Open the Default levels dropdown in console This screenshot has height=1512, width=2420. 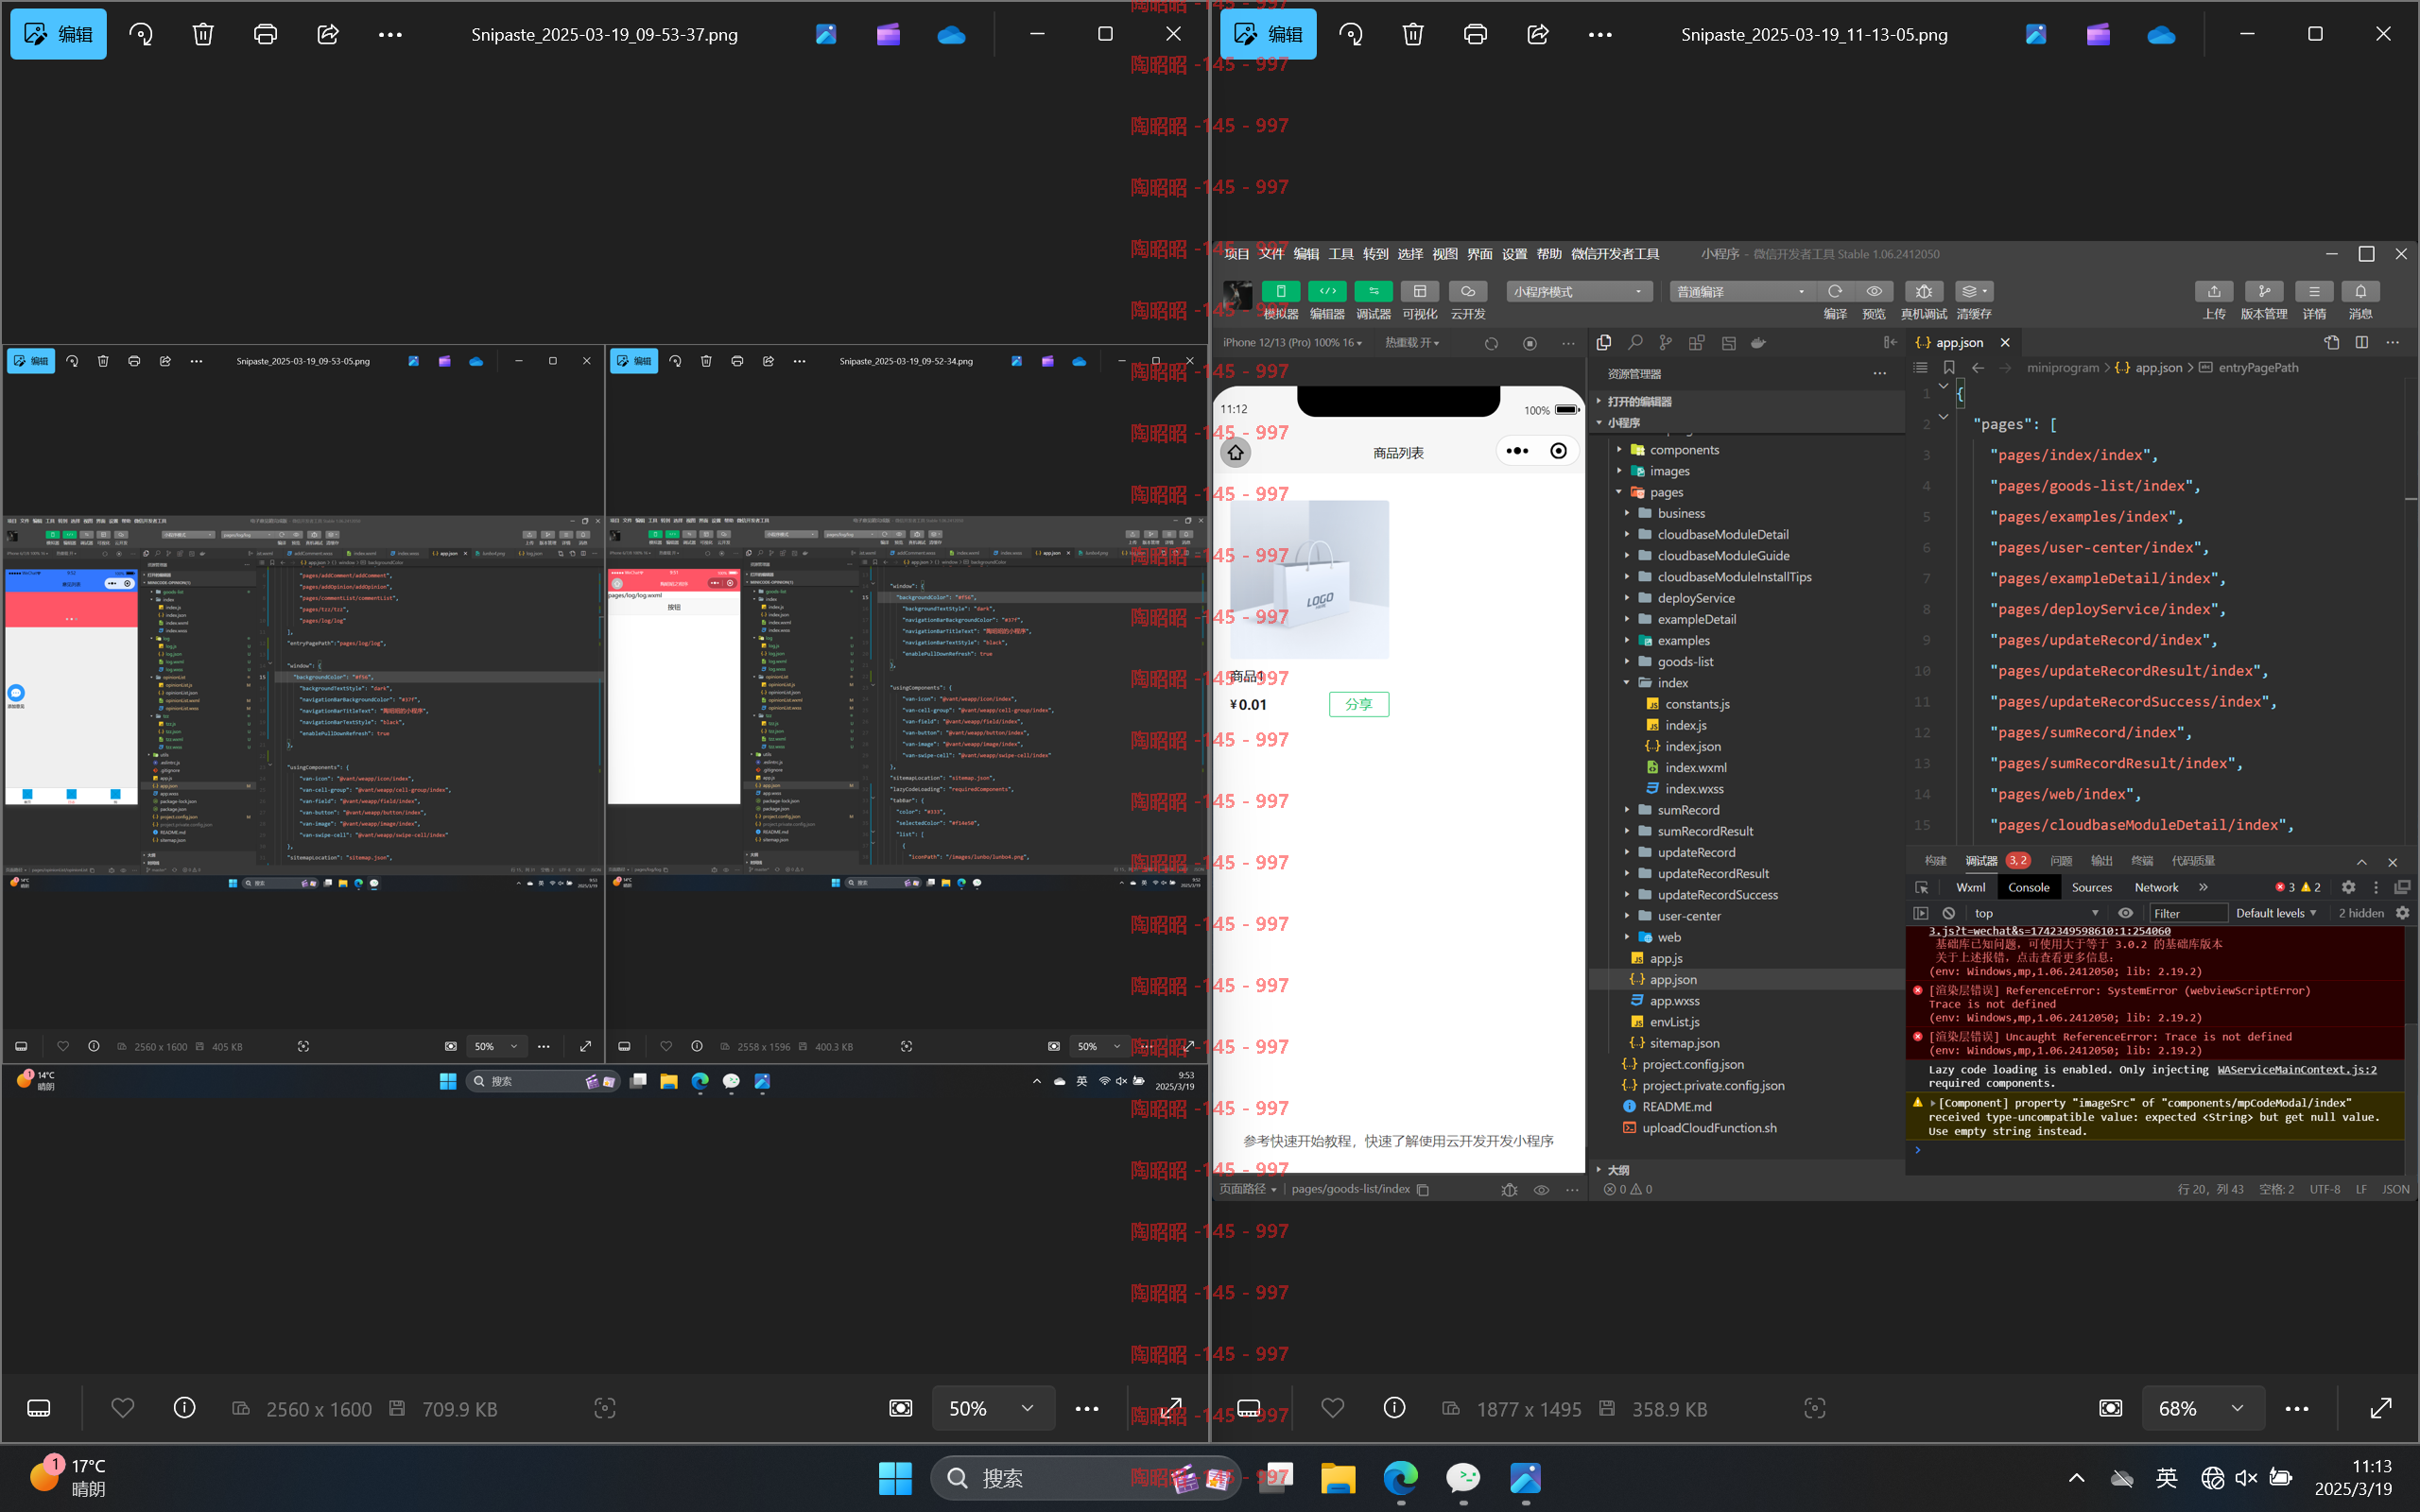click(2276, 913)
